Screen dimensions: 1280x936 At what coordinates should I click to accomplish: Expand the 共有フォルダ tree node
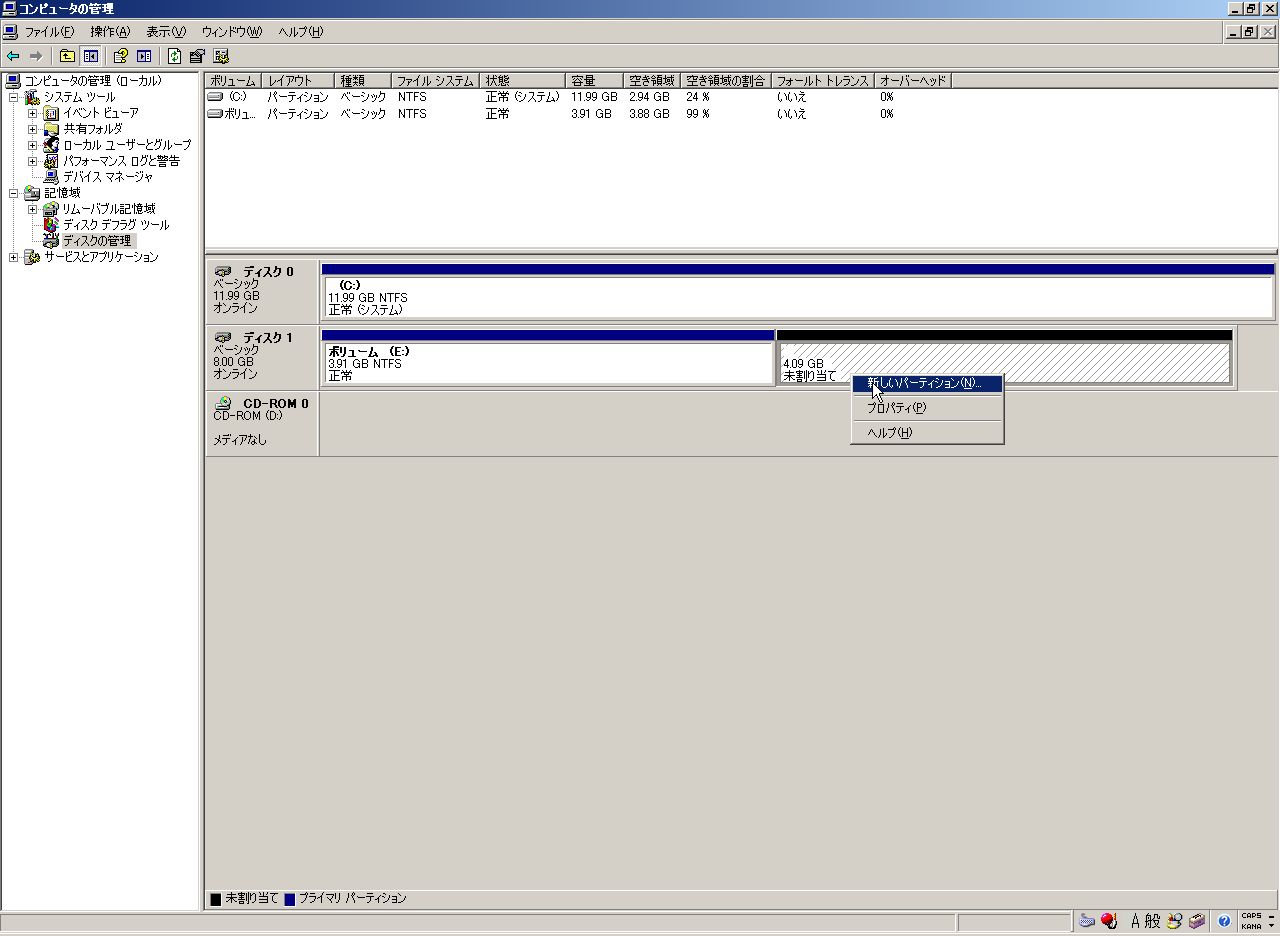[32, 129]
